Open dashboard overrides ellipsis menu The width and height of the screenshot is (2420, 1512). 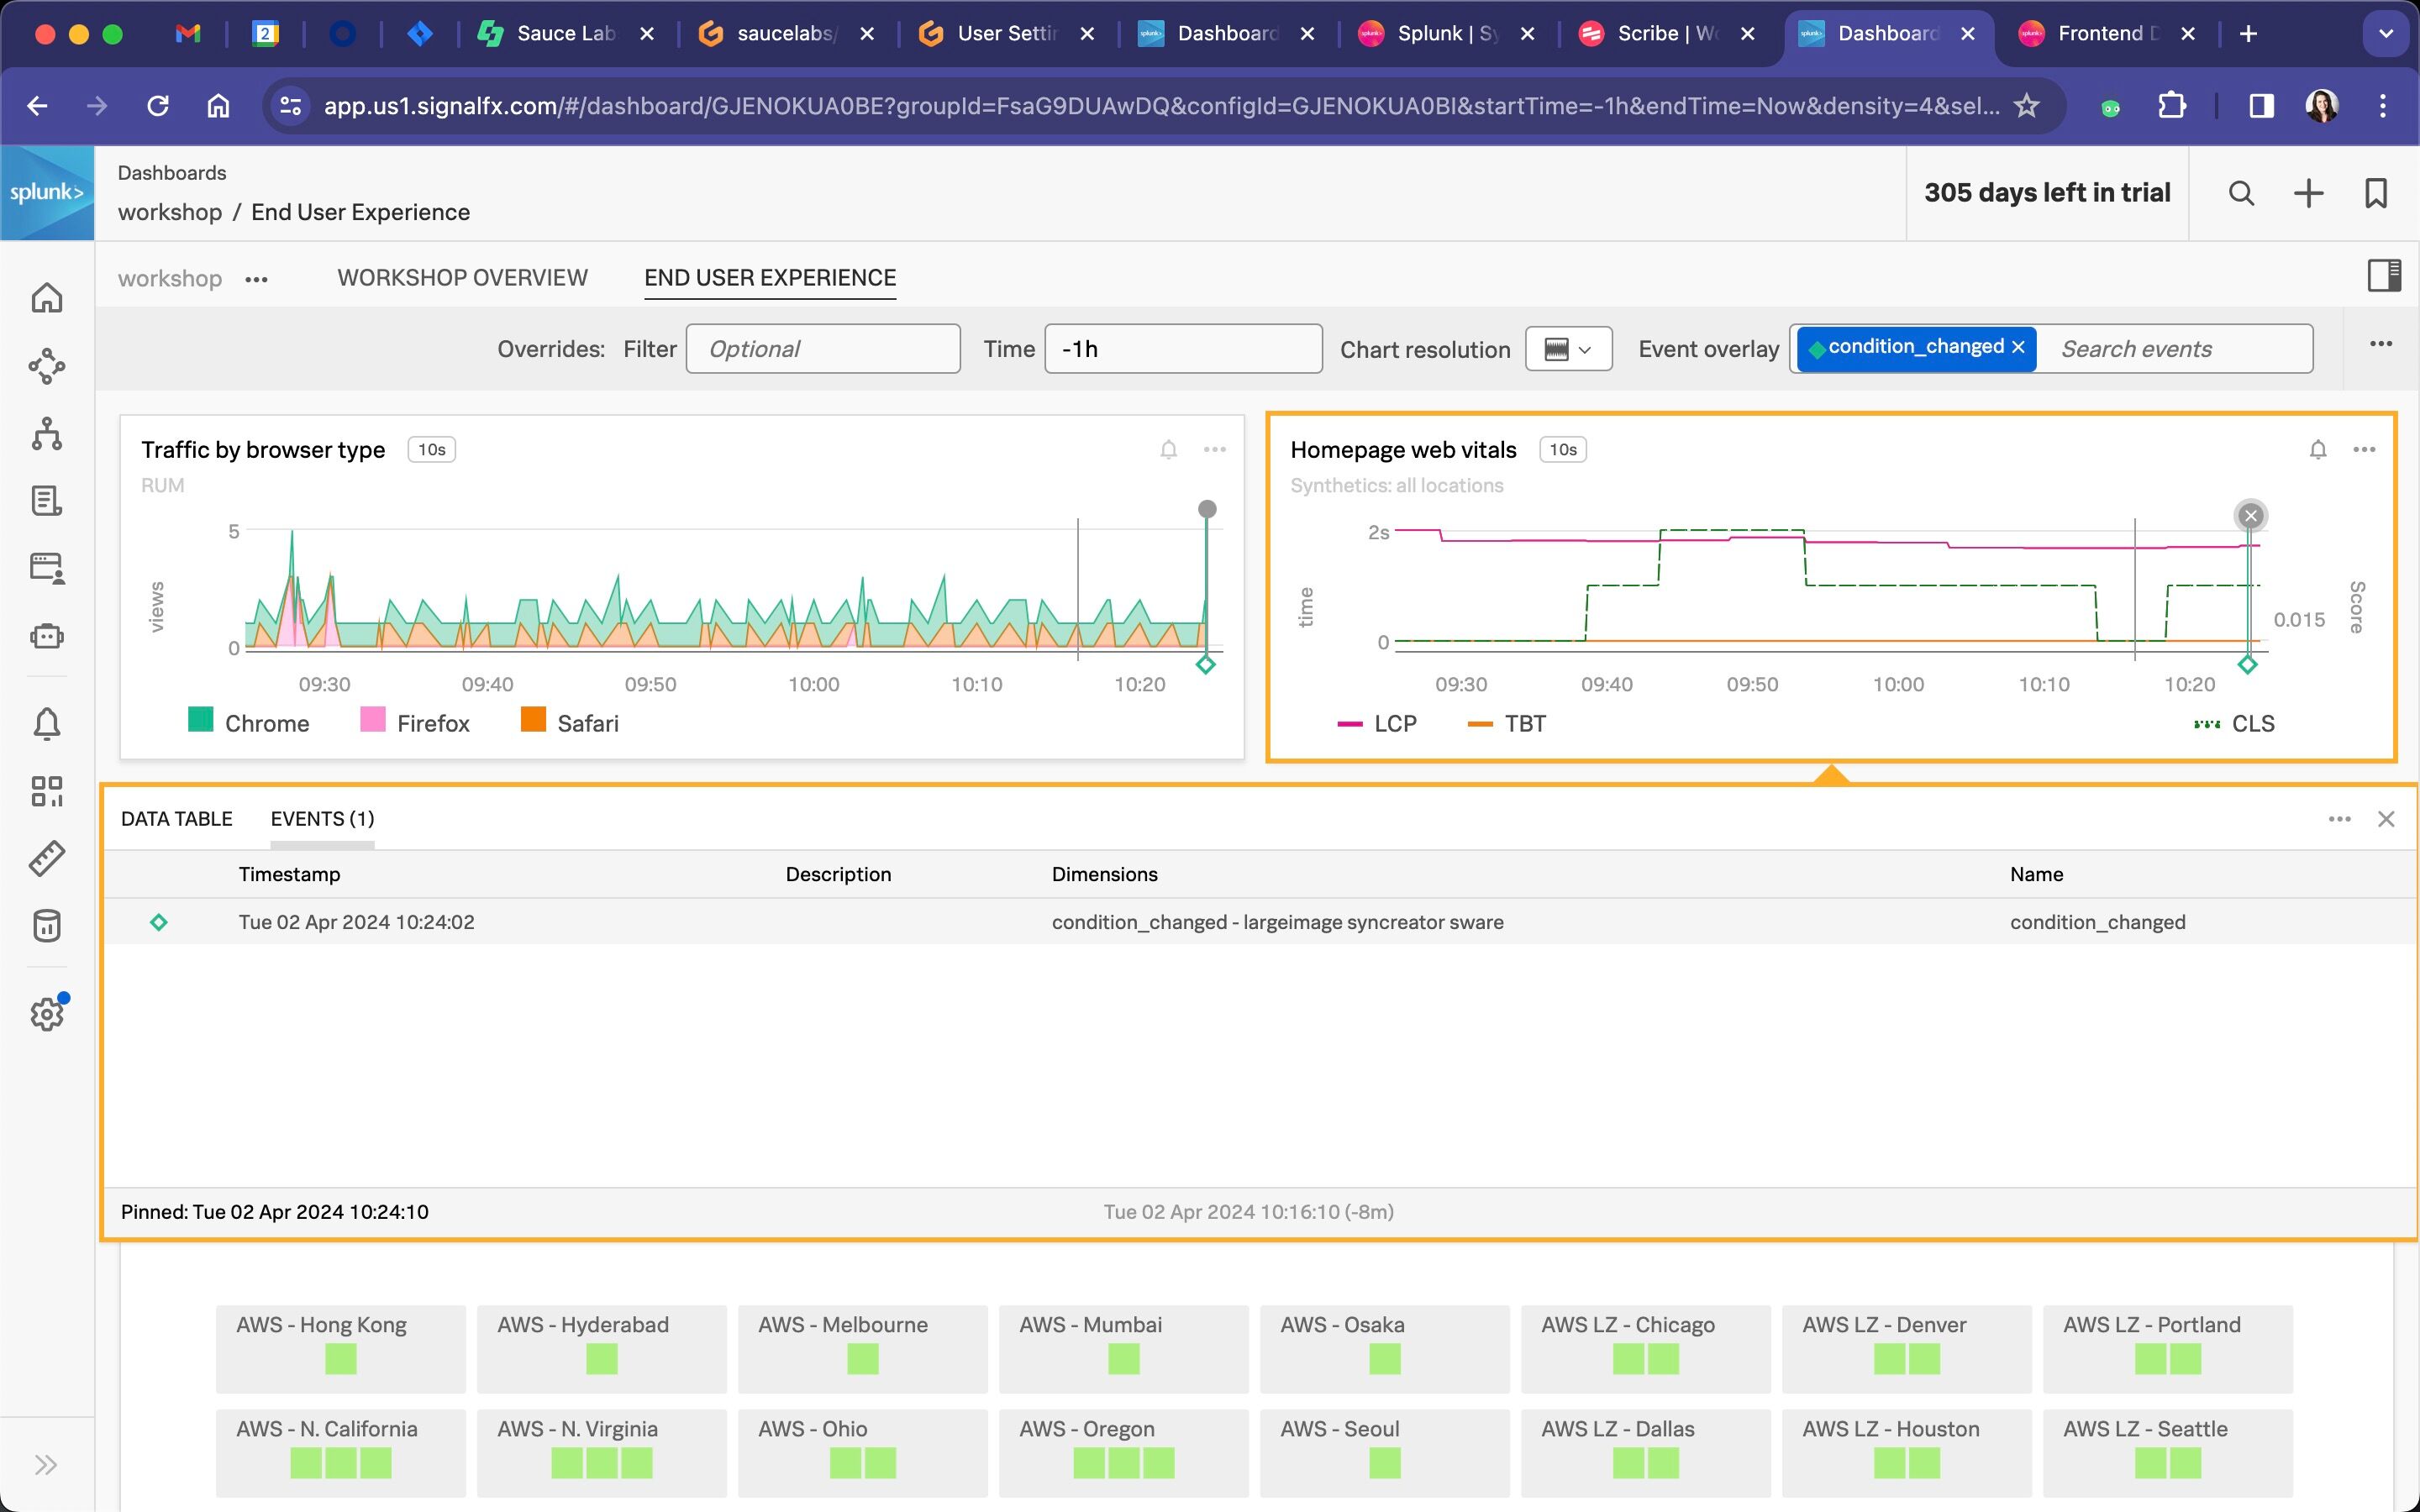2381,344
